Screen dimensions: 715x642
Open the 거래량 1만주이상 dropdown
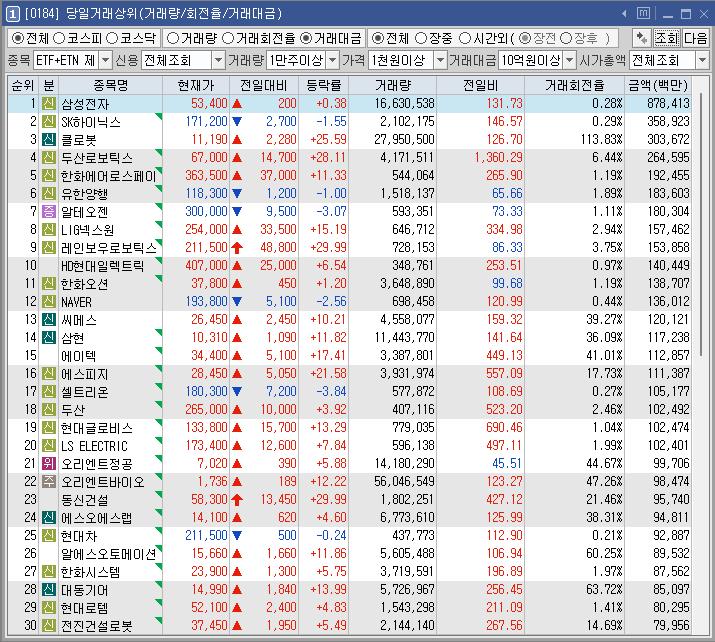[333, 60]
